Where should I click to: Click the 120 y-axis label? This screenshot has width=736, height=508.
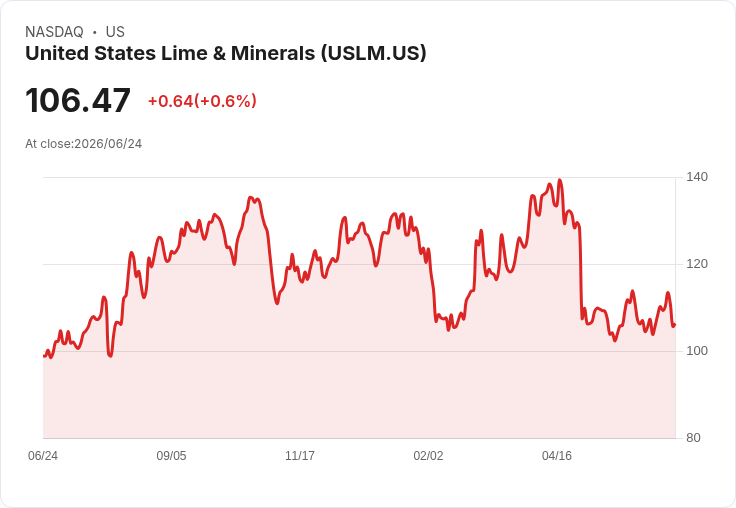[x=697, y=264]
